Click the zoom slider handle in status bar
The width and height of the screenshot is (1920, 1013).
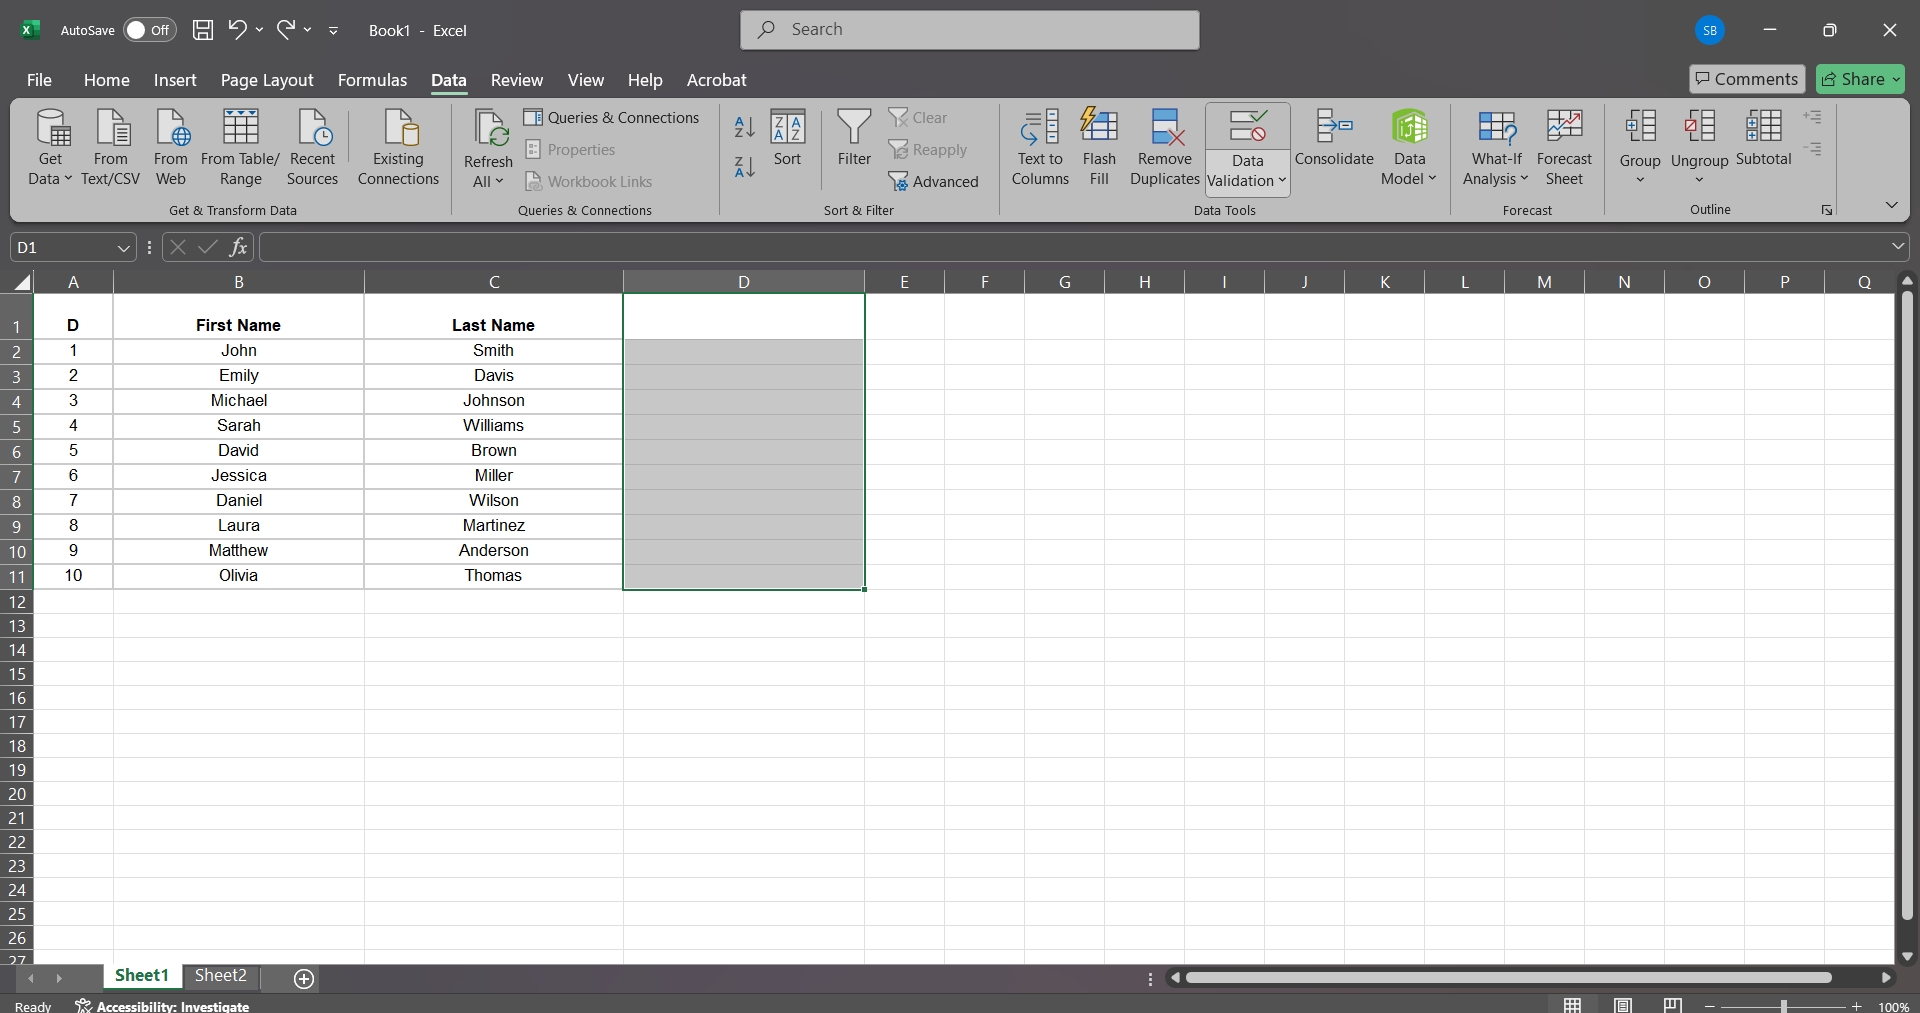(1783, 1006)
